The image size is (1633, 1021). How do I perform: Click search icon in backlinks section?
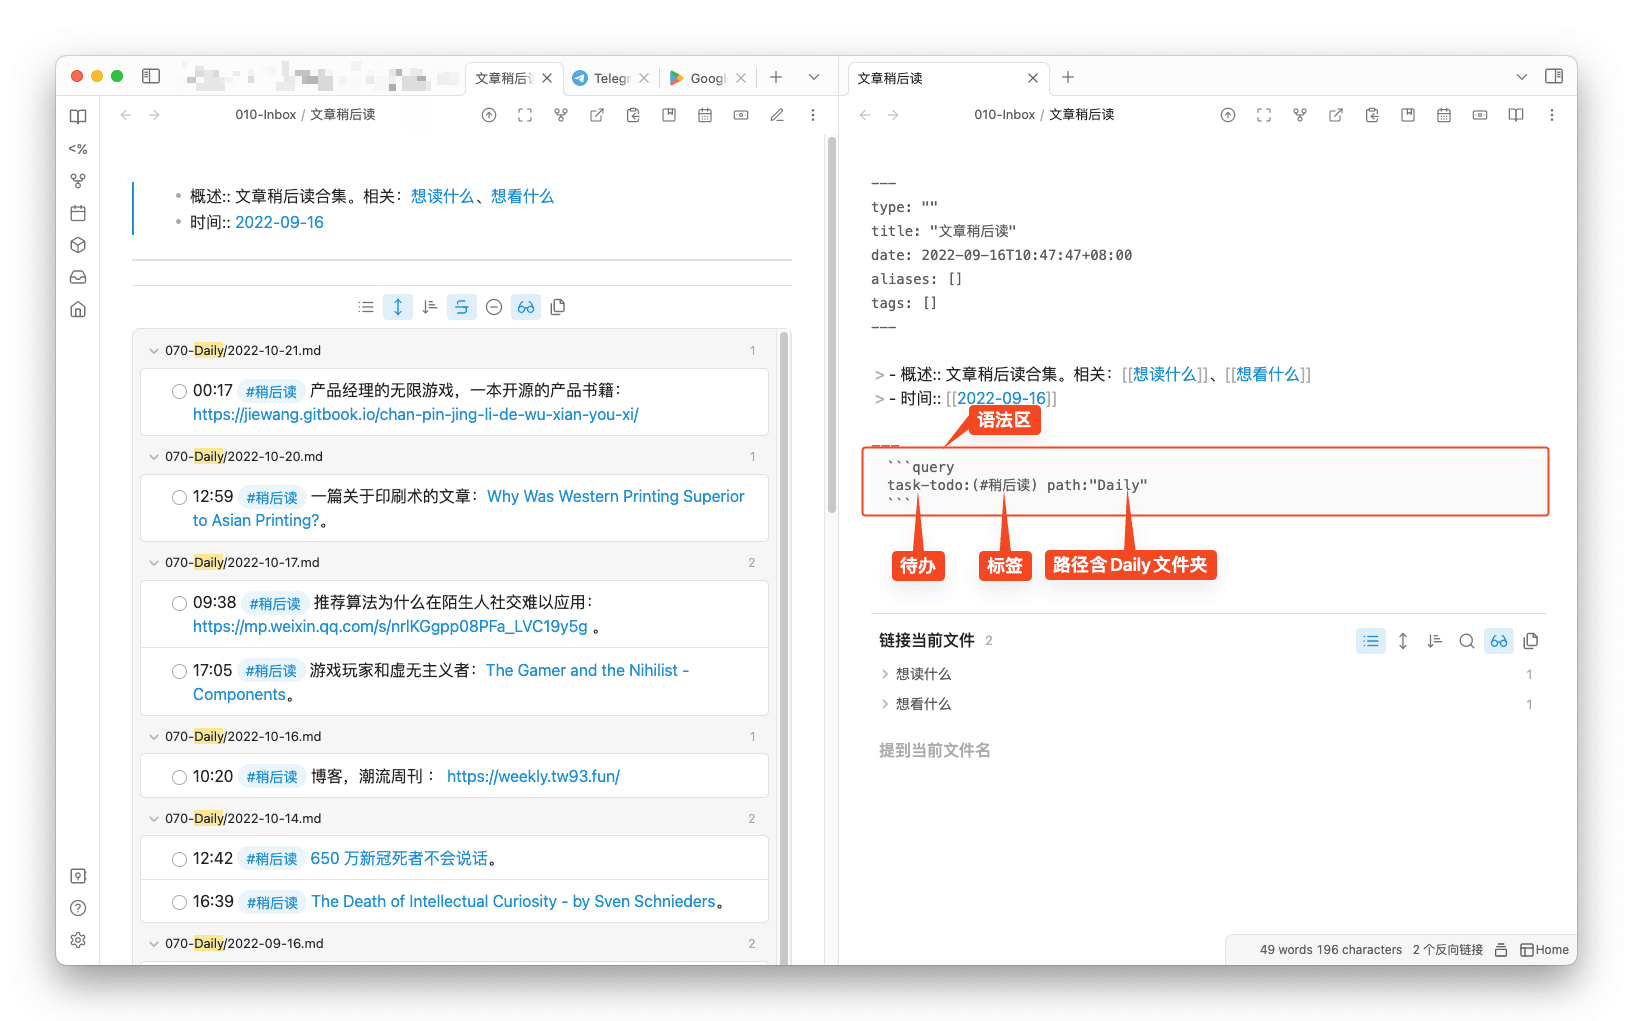point(1467,641)
